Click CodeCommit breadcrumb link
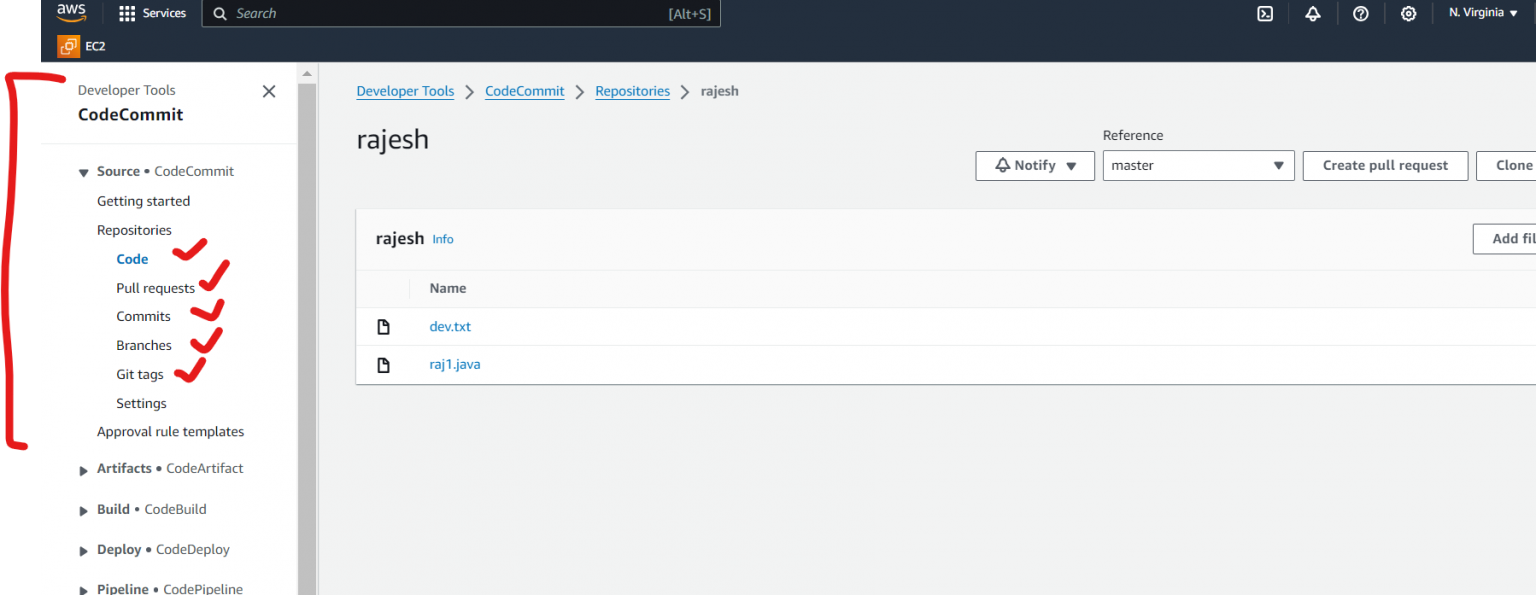 525,91
